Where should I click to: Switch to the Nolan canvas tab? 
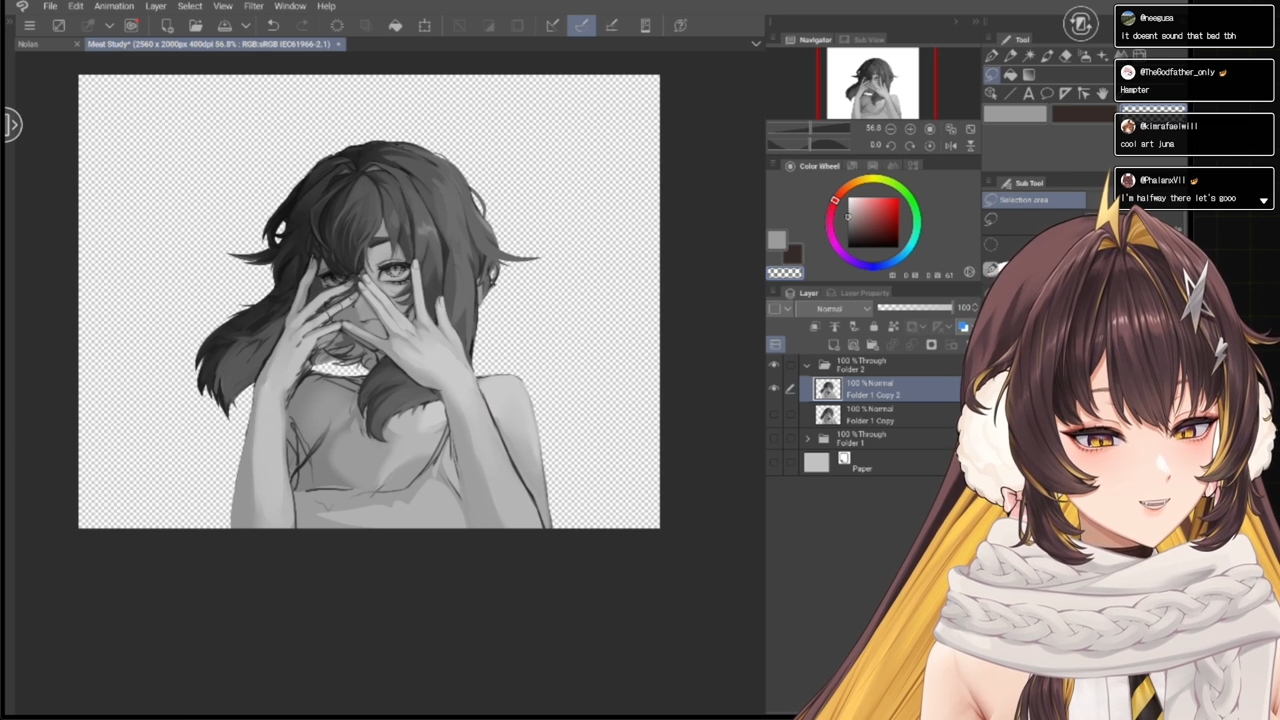tap(28, 44)
